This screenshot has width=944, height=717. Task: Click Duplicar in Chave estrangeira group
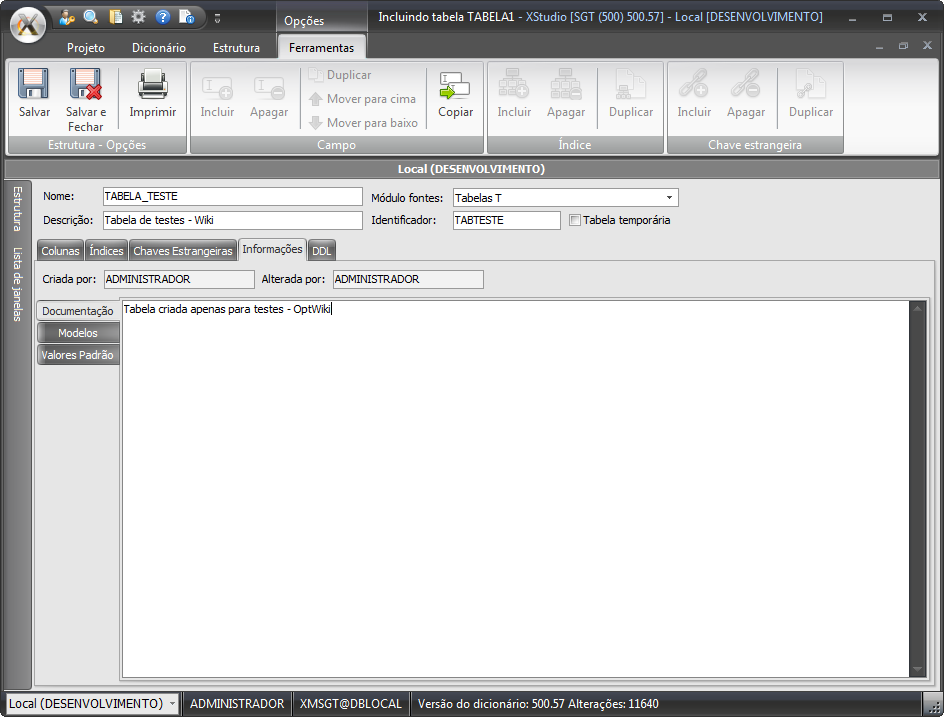point(811,94)
